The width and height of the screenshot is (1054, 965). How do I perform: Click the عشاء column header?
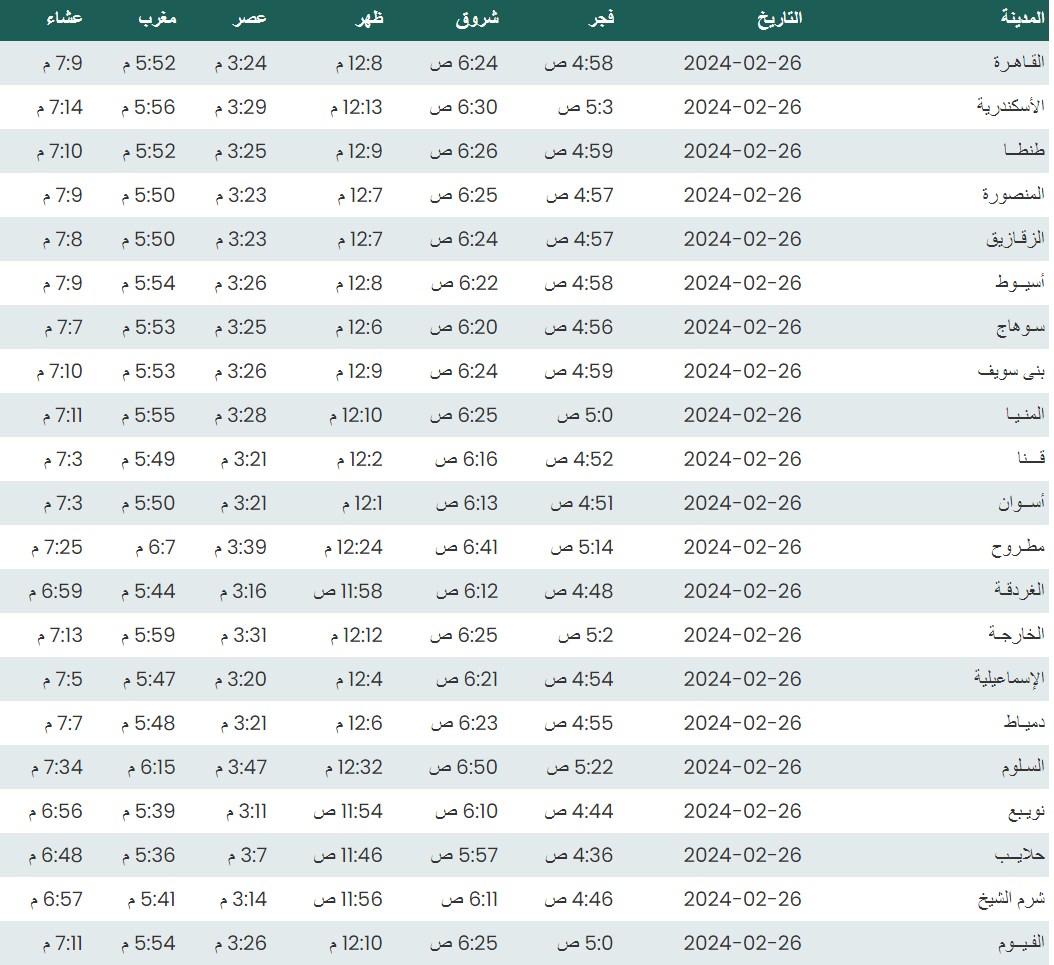[x=65, y=19]
